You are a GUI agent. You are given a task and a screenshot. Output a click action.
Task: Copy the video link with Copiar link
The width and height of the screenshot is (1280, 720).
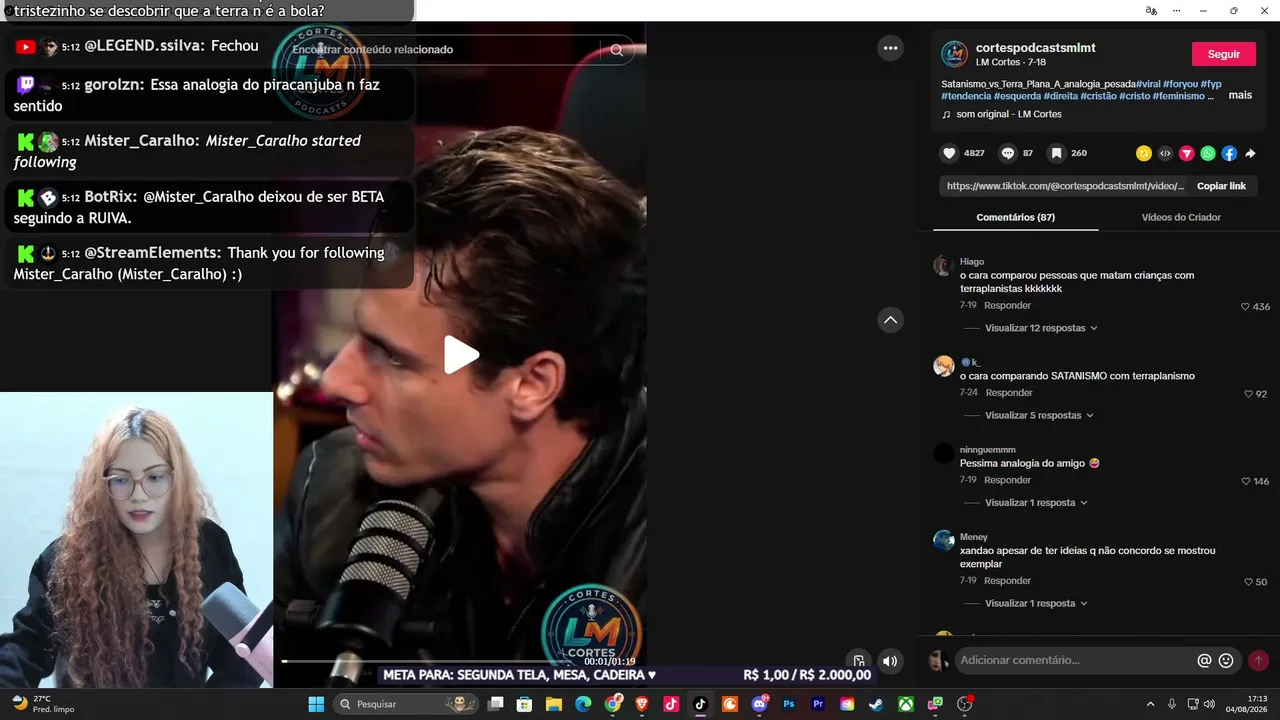coord(1221,186)
